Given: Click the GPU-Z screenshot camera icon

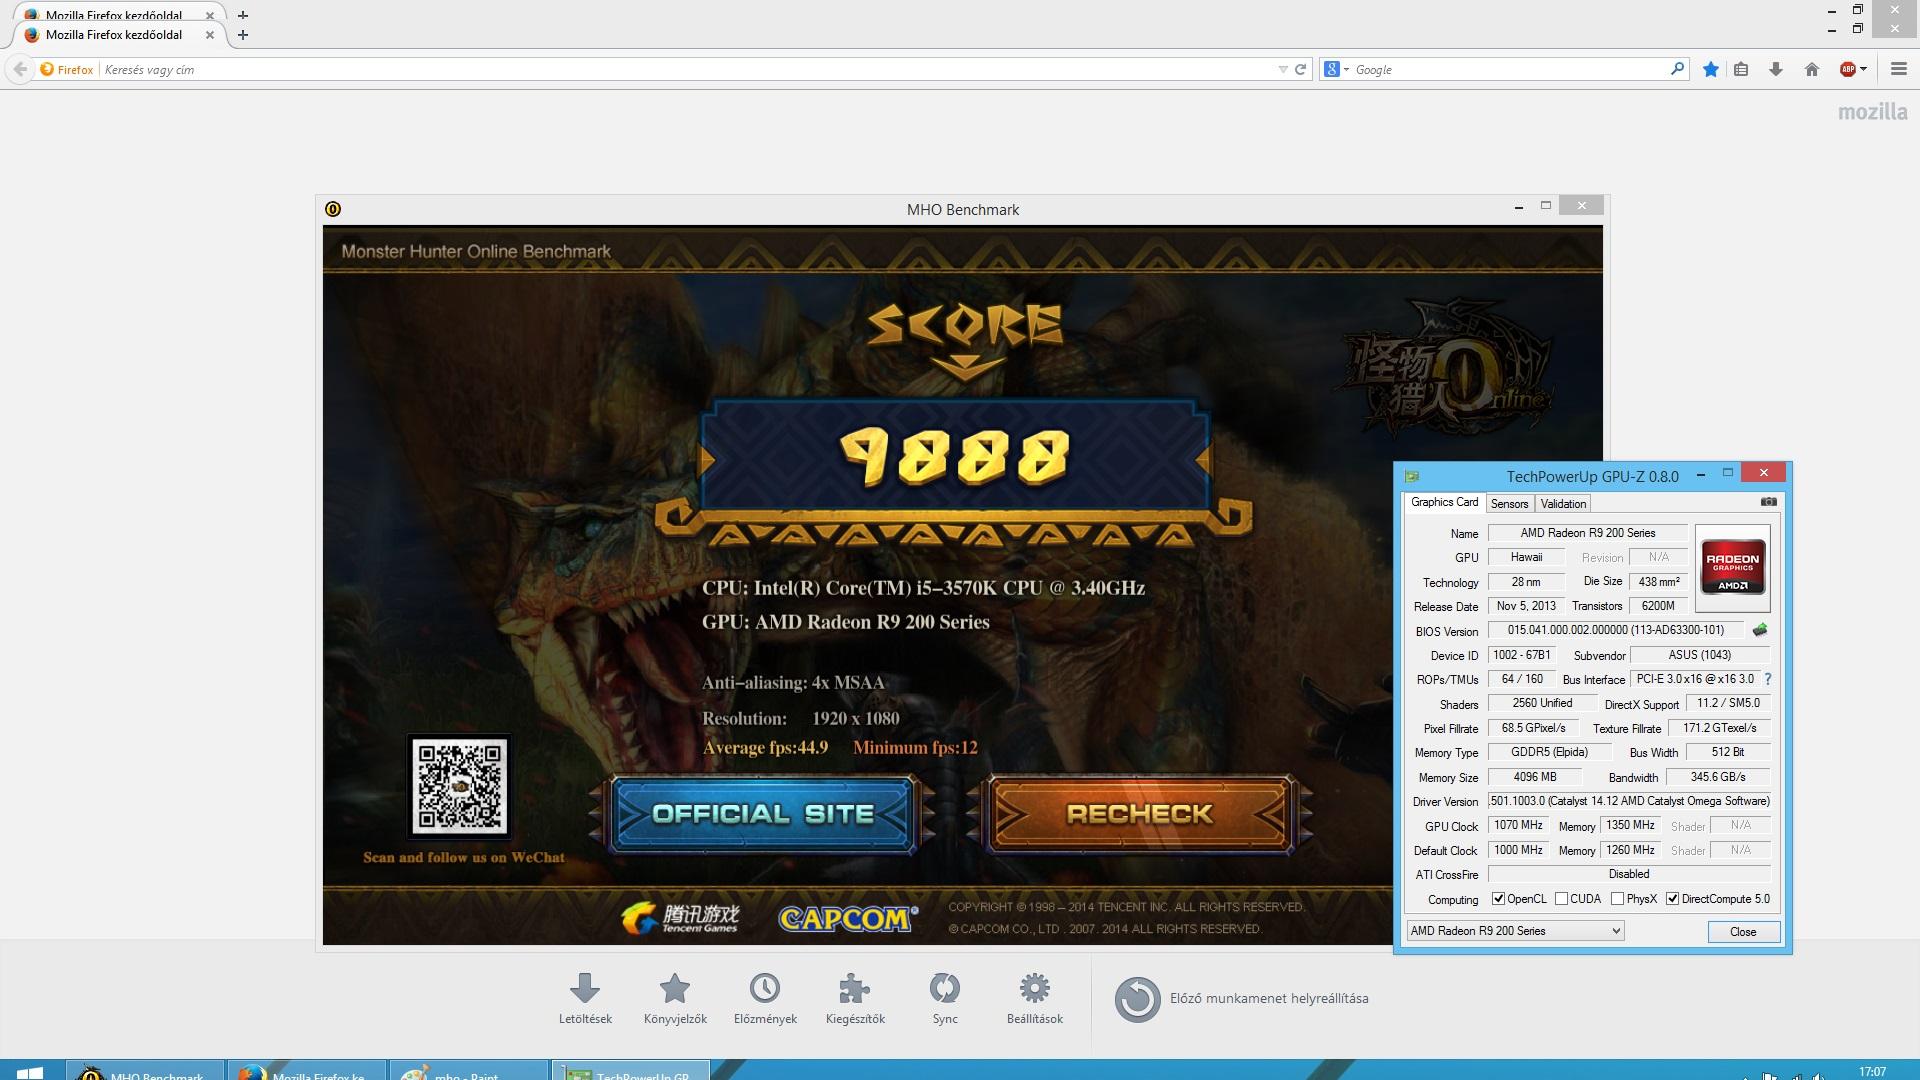Looking at the screenshot, I should coord(1768,502).
